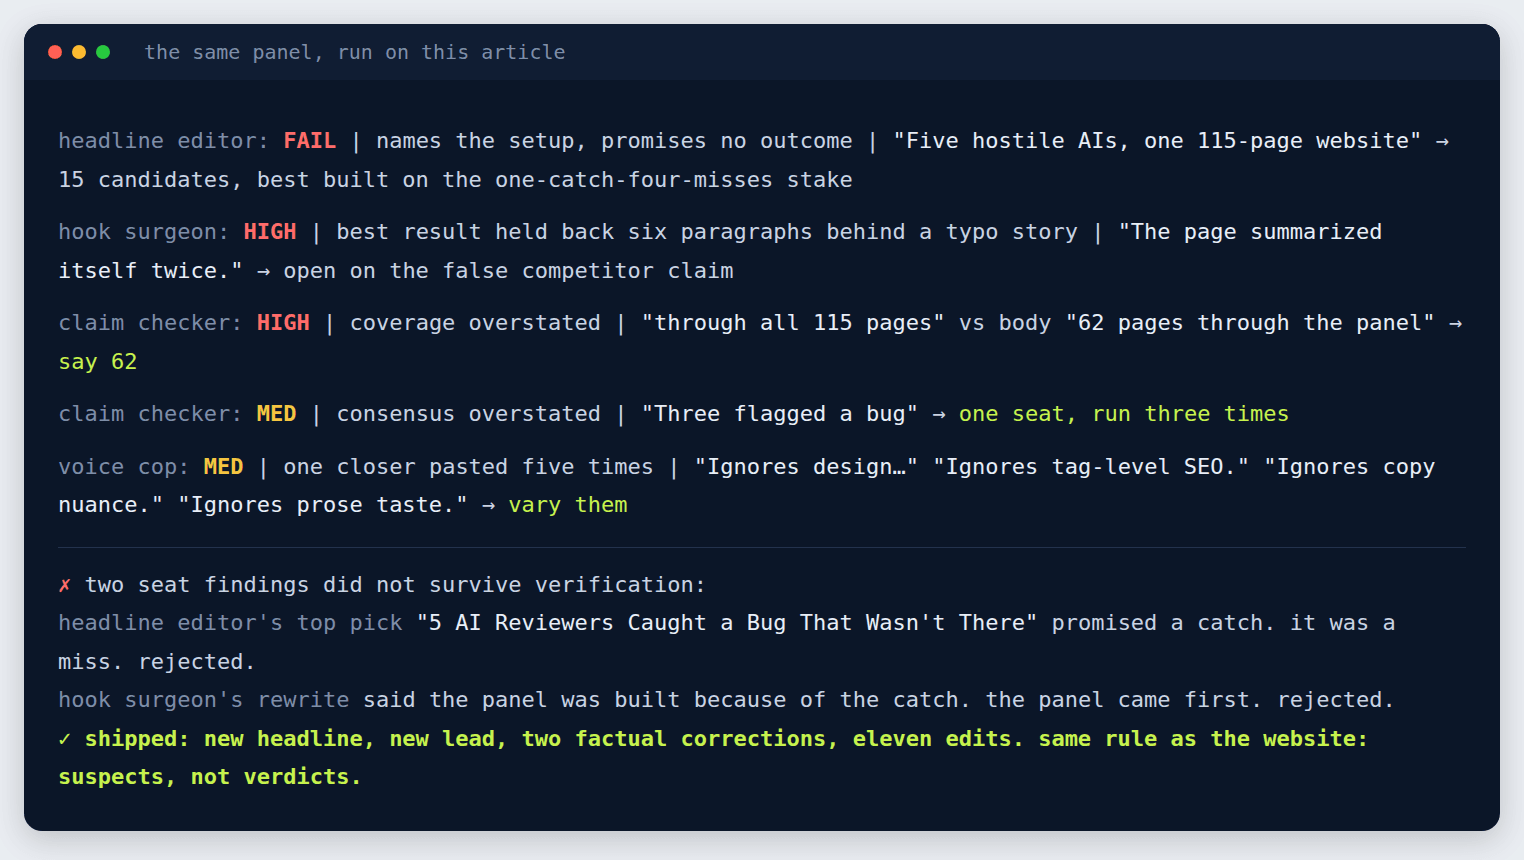Image resolution: width=1524 pixels, height=860 pixels.
Task: Click the 'hook surgeon:' label
Action: (x=144, y=232)
